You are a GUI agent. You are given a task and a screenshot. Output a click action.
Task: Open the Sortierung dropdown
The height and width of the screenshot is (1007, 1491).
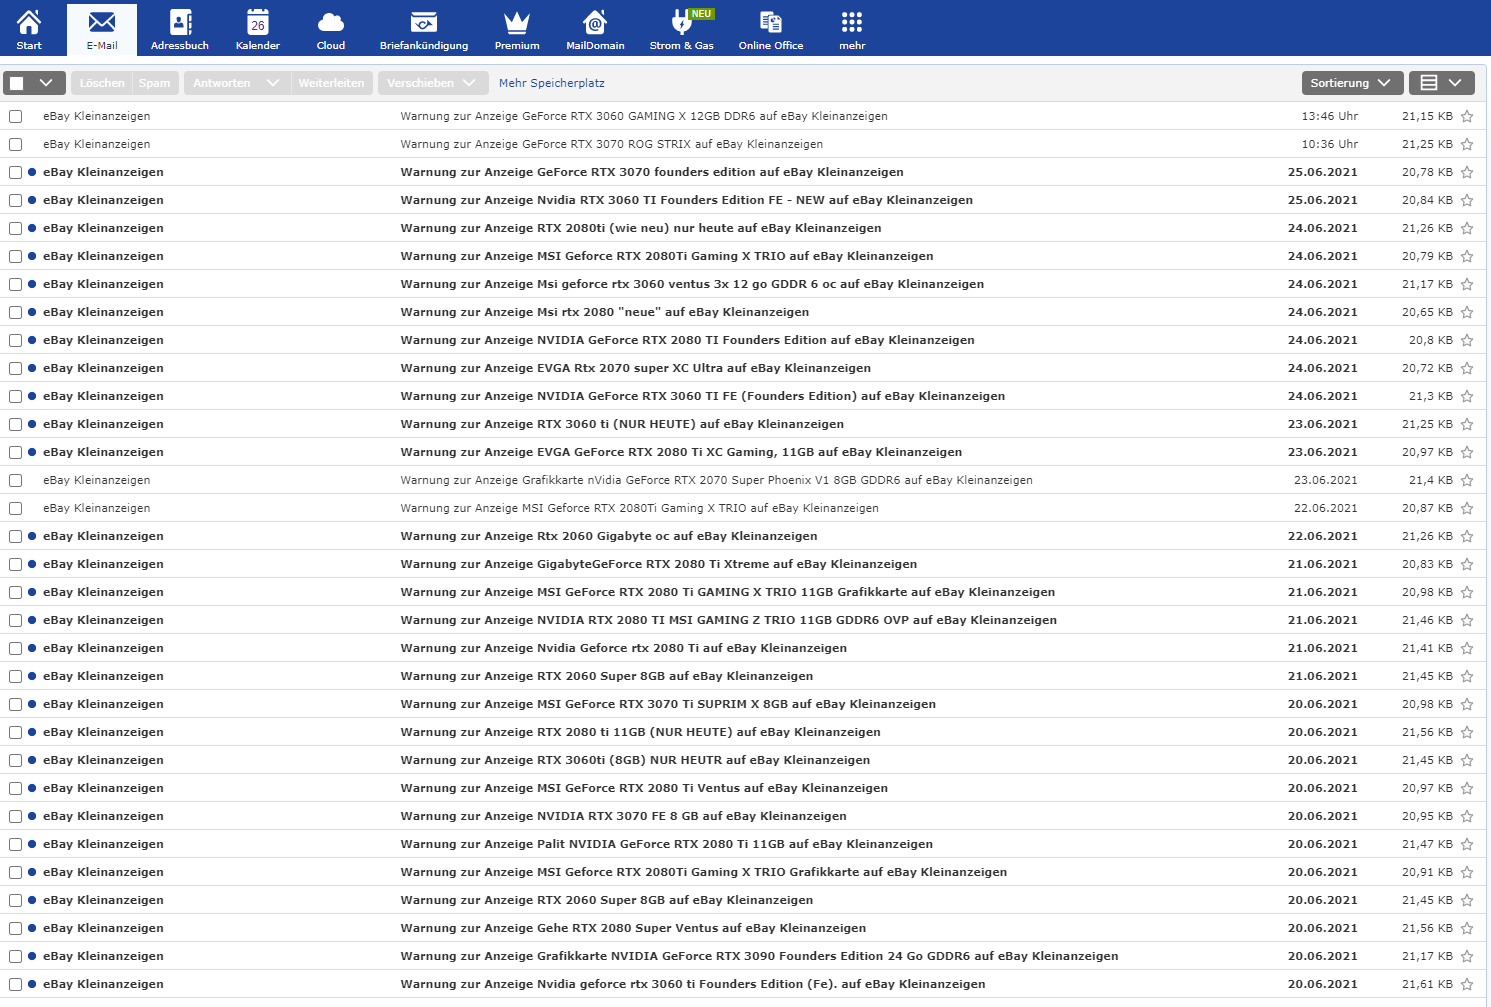(1352, 83)
